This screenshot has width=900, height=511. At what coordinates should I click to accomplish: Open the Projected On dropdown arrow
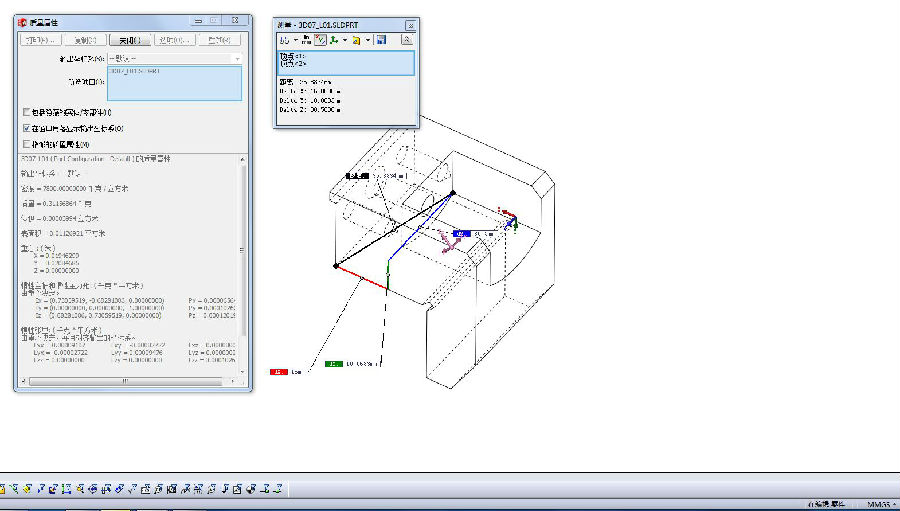coord(368,40)
